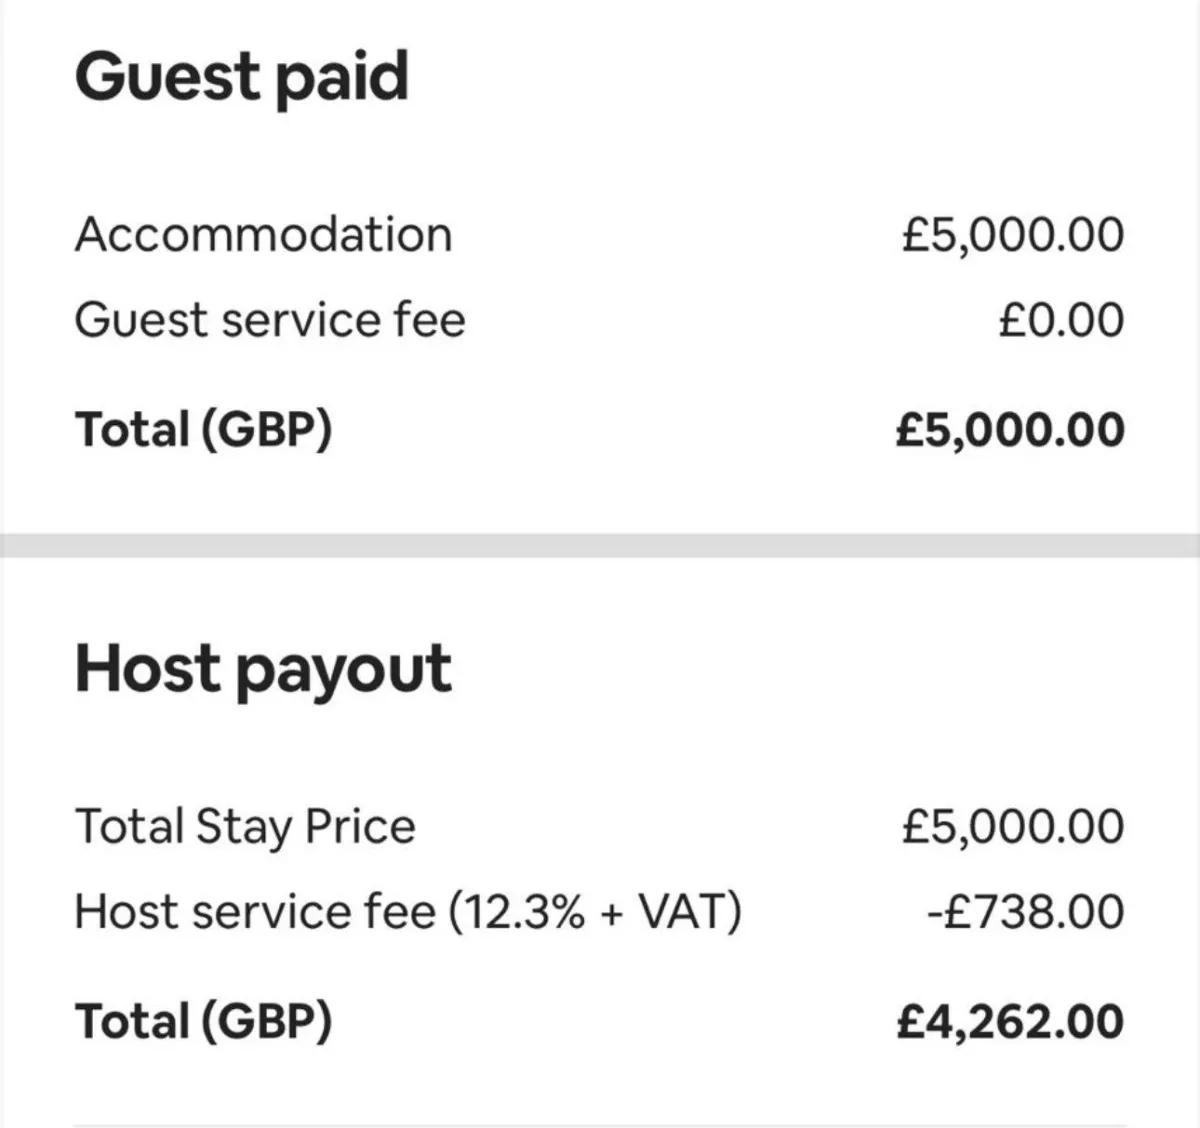1200x1128 pixels.
Task: Tap the Host service fee label
Action: (x=408, y=912)
